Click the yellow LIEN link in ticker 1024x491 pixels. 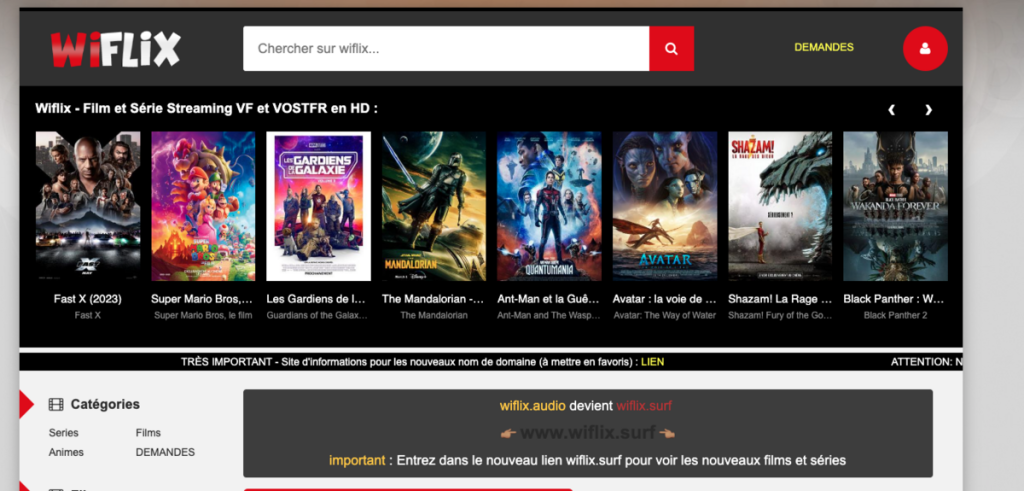652,362
